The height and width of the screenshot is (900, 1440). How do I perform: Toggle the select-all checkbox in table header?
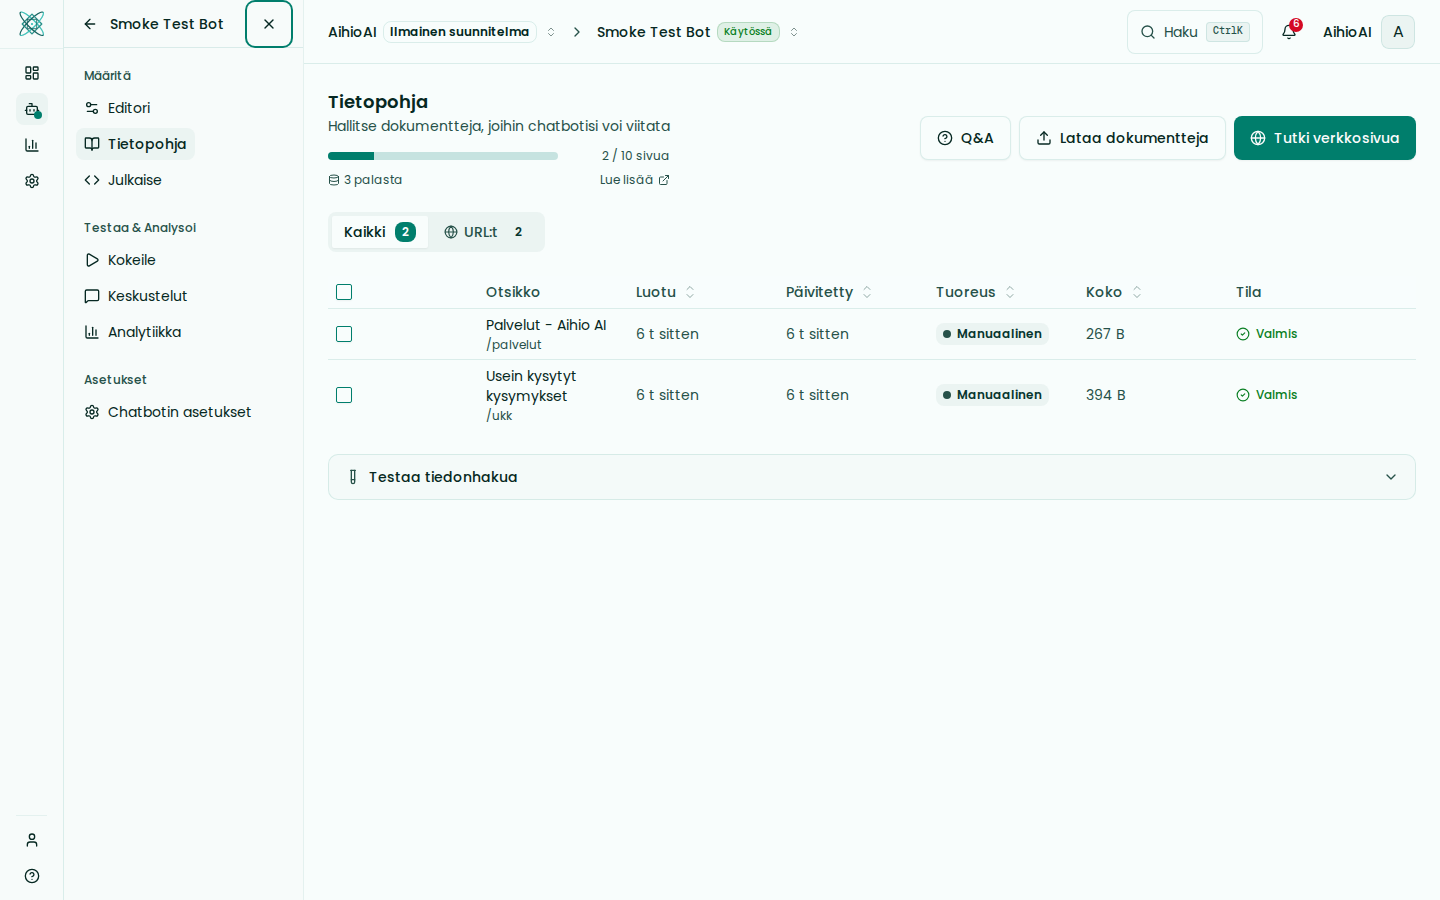click(x=344, y=292)
